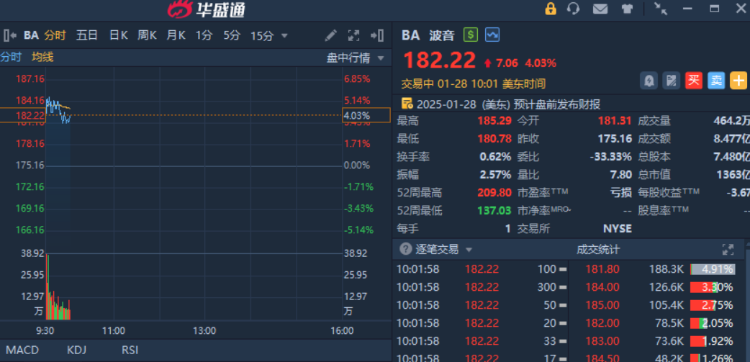Open the notes icon beside alert bell

671,81
